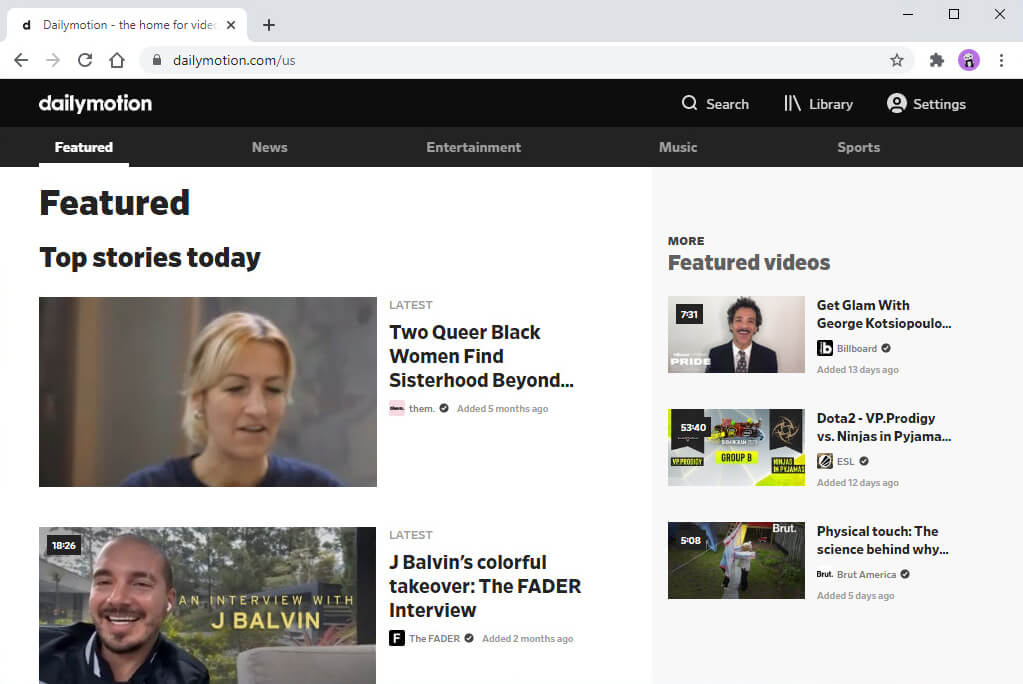Bookmark this page with the star icon
The image size is (1023, 684).
pyautogui.click(x=897, y=60)
